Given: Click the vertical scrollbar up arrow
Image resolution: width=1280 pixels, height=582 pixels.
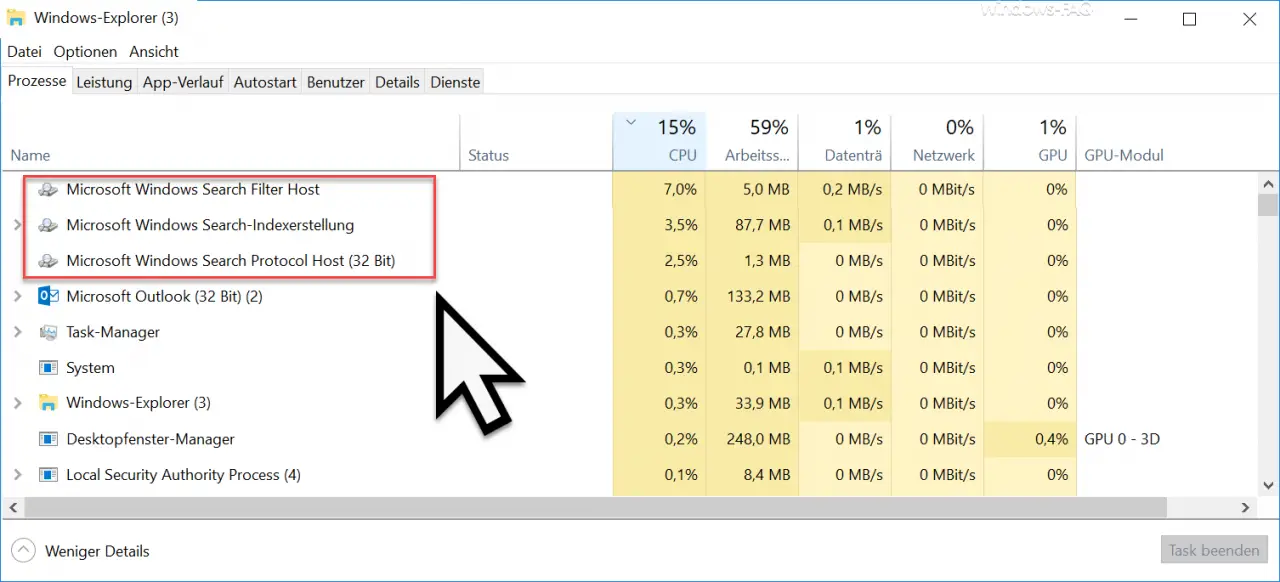Looking at the screenshot, I should 1268,183.
